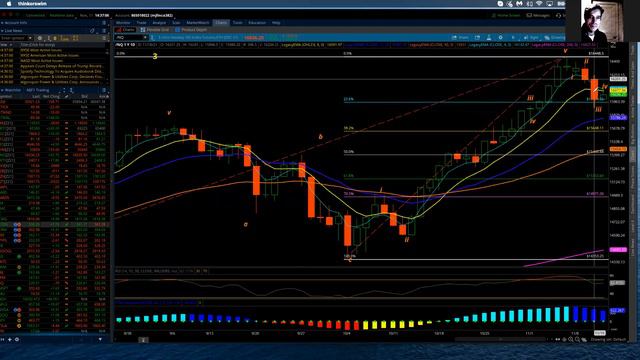Open Edit Studies flask icon
This screenshot has height=360, width=640.
489,38
